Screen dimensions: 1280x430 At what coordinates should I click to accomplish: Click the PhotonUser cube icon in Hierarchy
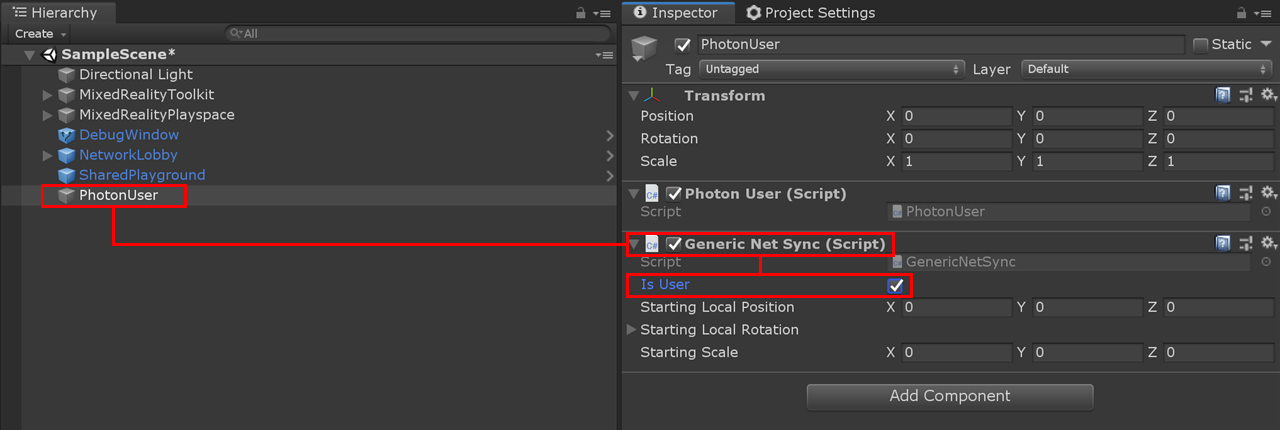point(67,196)
